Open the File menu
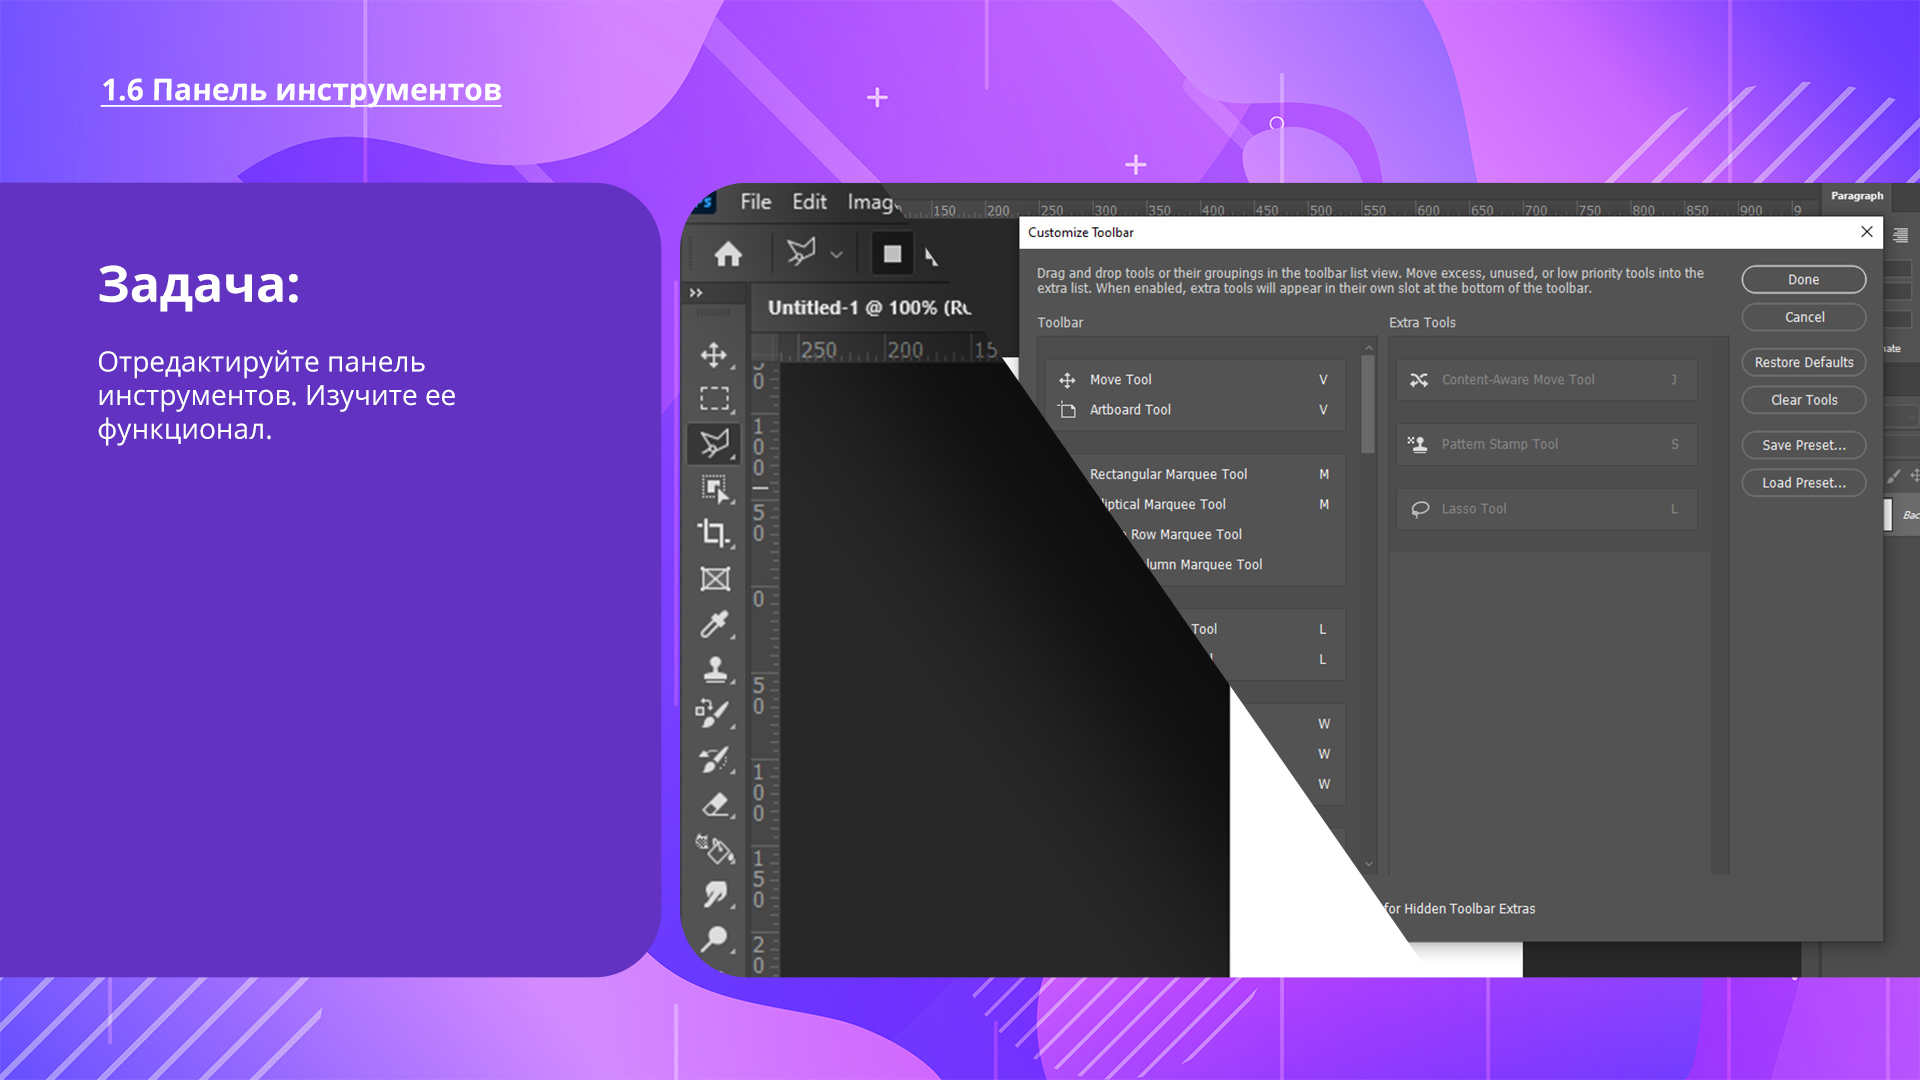 [755, 202]
